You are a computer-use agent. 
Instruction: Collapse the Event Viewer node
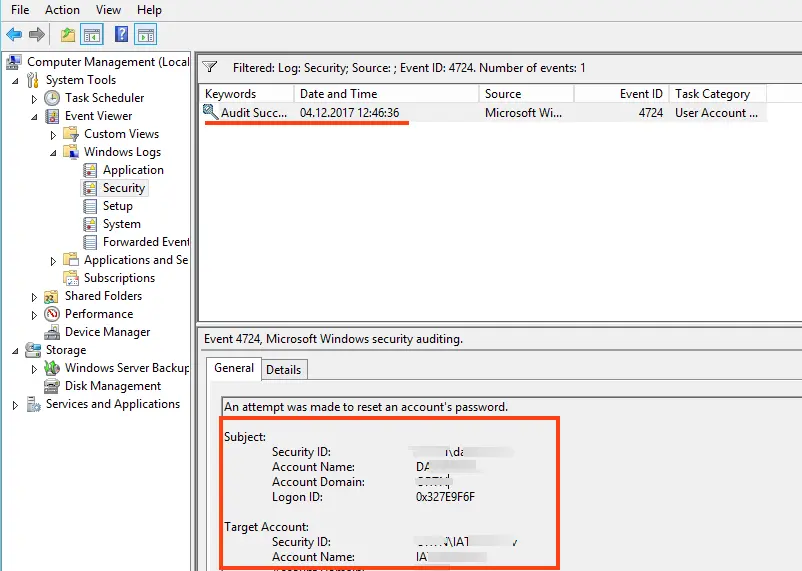pyautogui.click(x=34, y=117)
